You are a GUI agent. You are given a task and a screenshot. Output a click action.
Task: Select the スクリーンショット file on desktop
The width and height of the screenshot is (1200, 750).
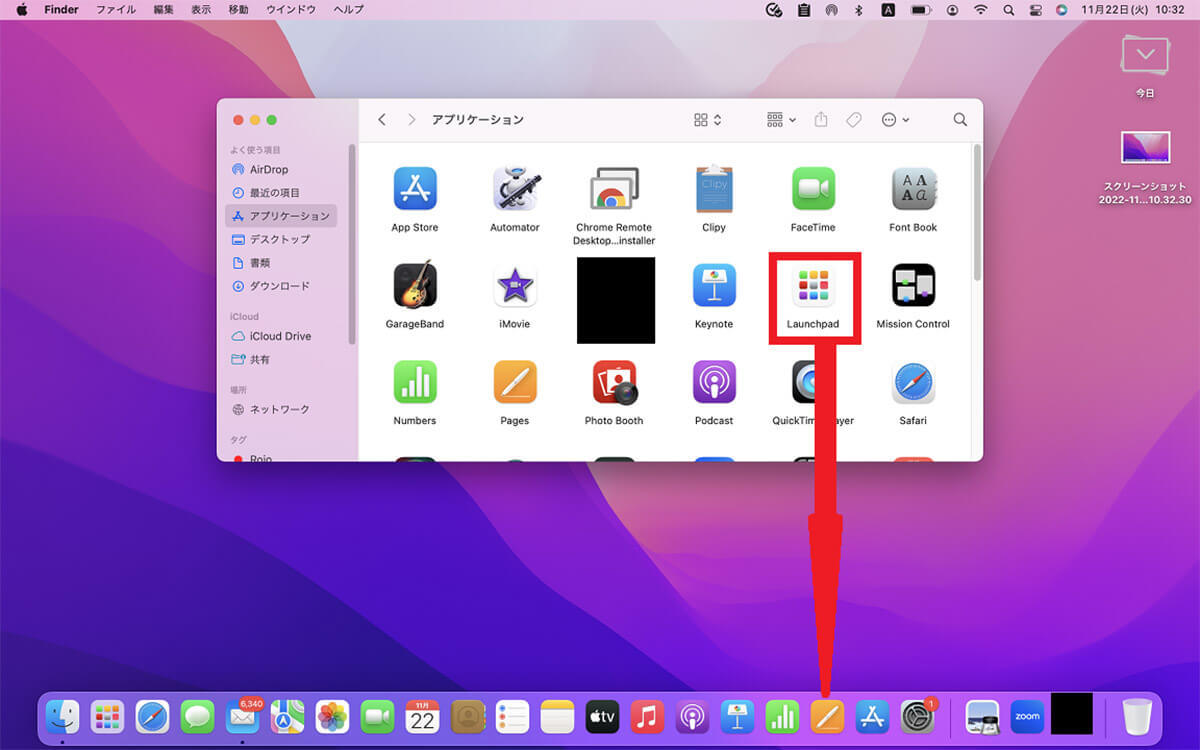1145,167
